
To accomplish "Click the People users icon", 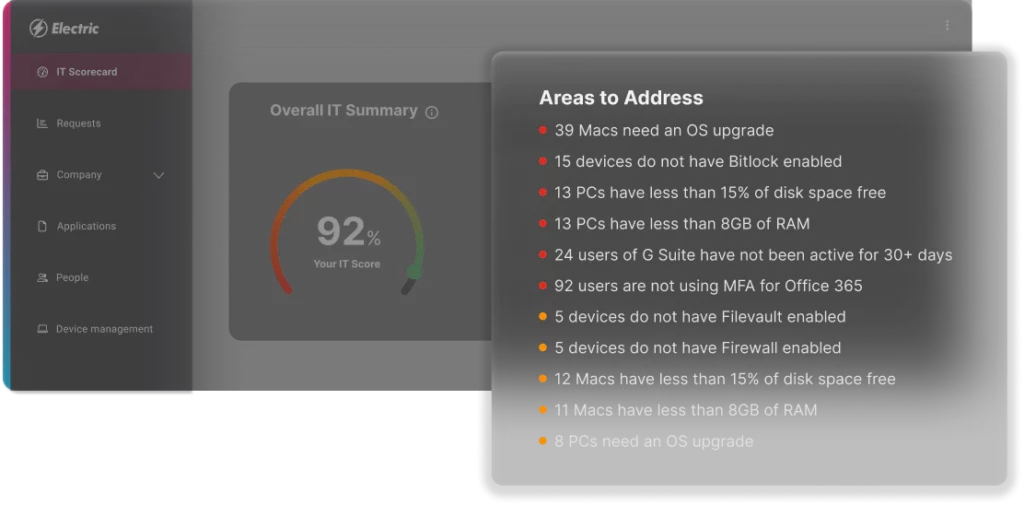I will [x=42, y=278].
